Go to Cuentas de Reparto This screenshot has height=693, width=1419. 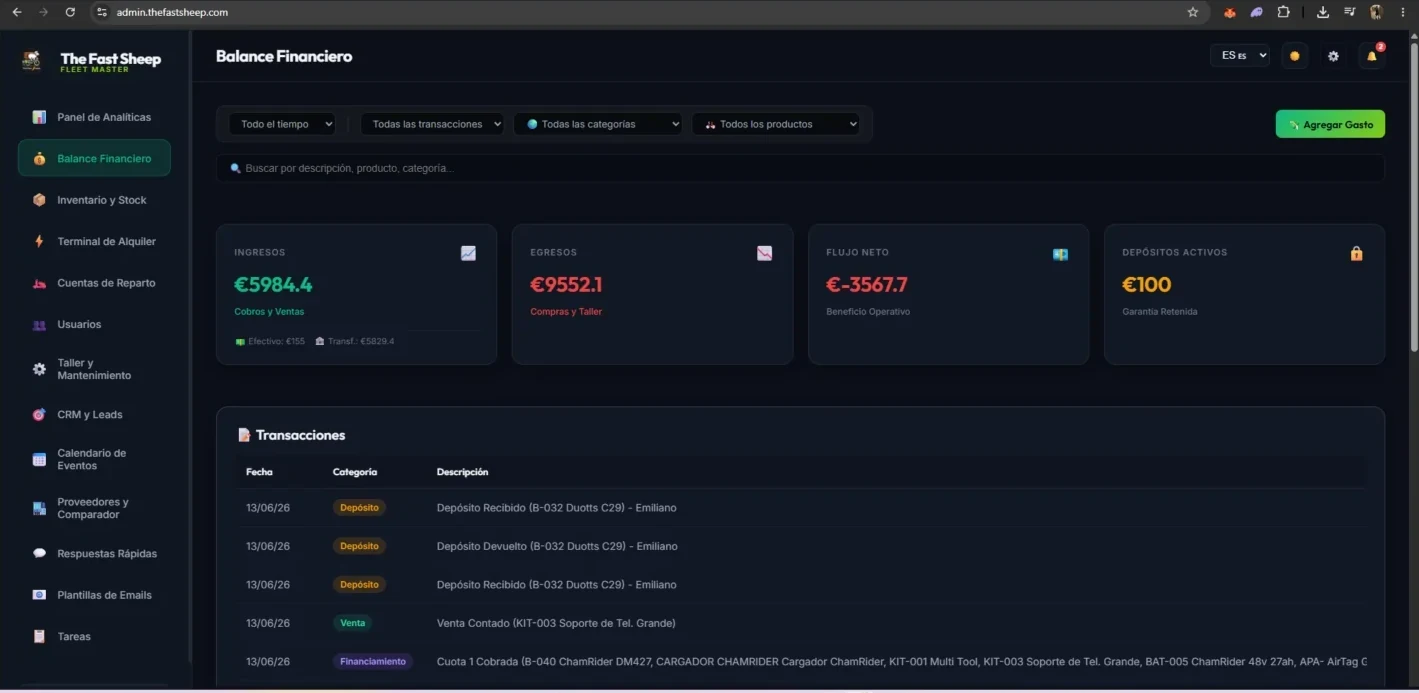94,283
